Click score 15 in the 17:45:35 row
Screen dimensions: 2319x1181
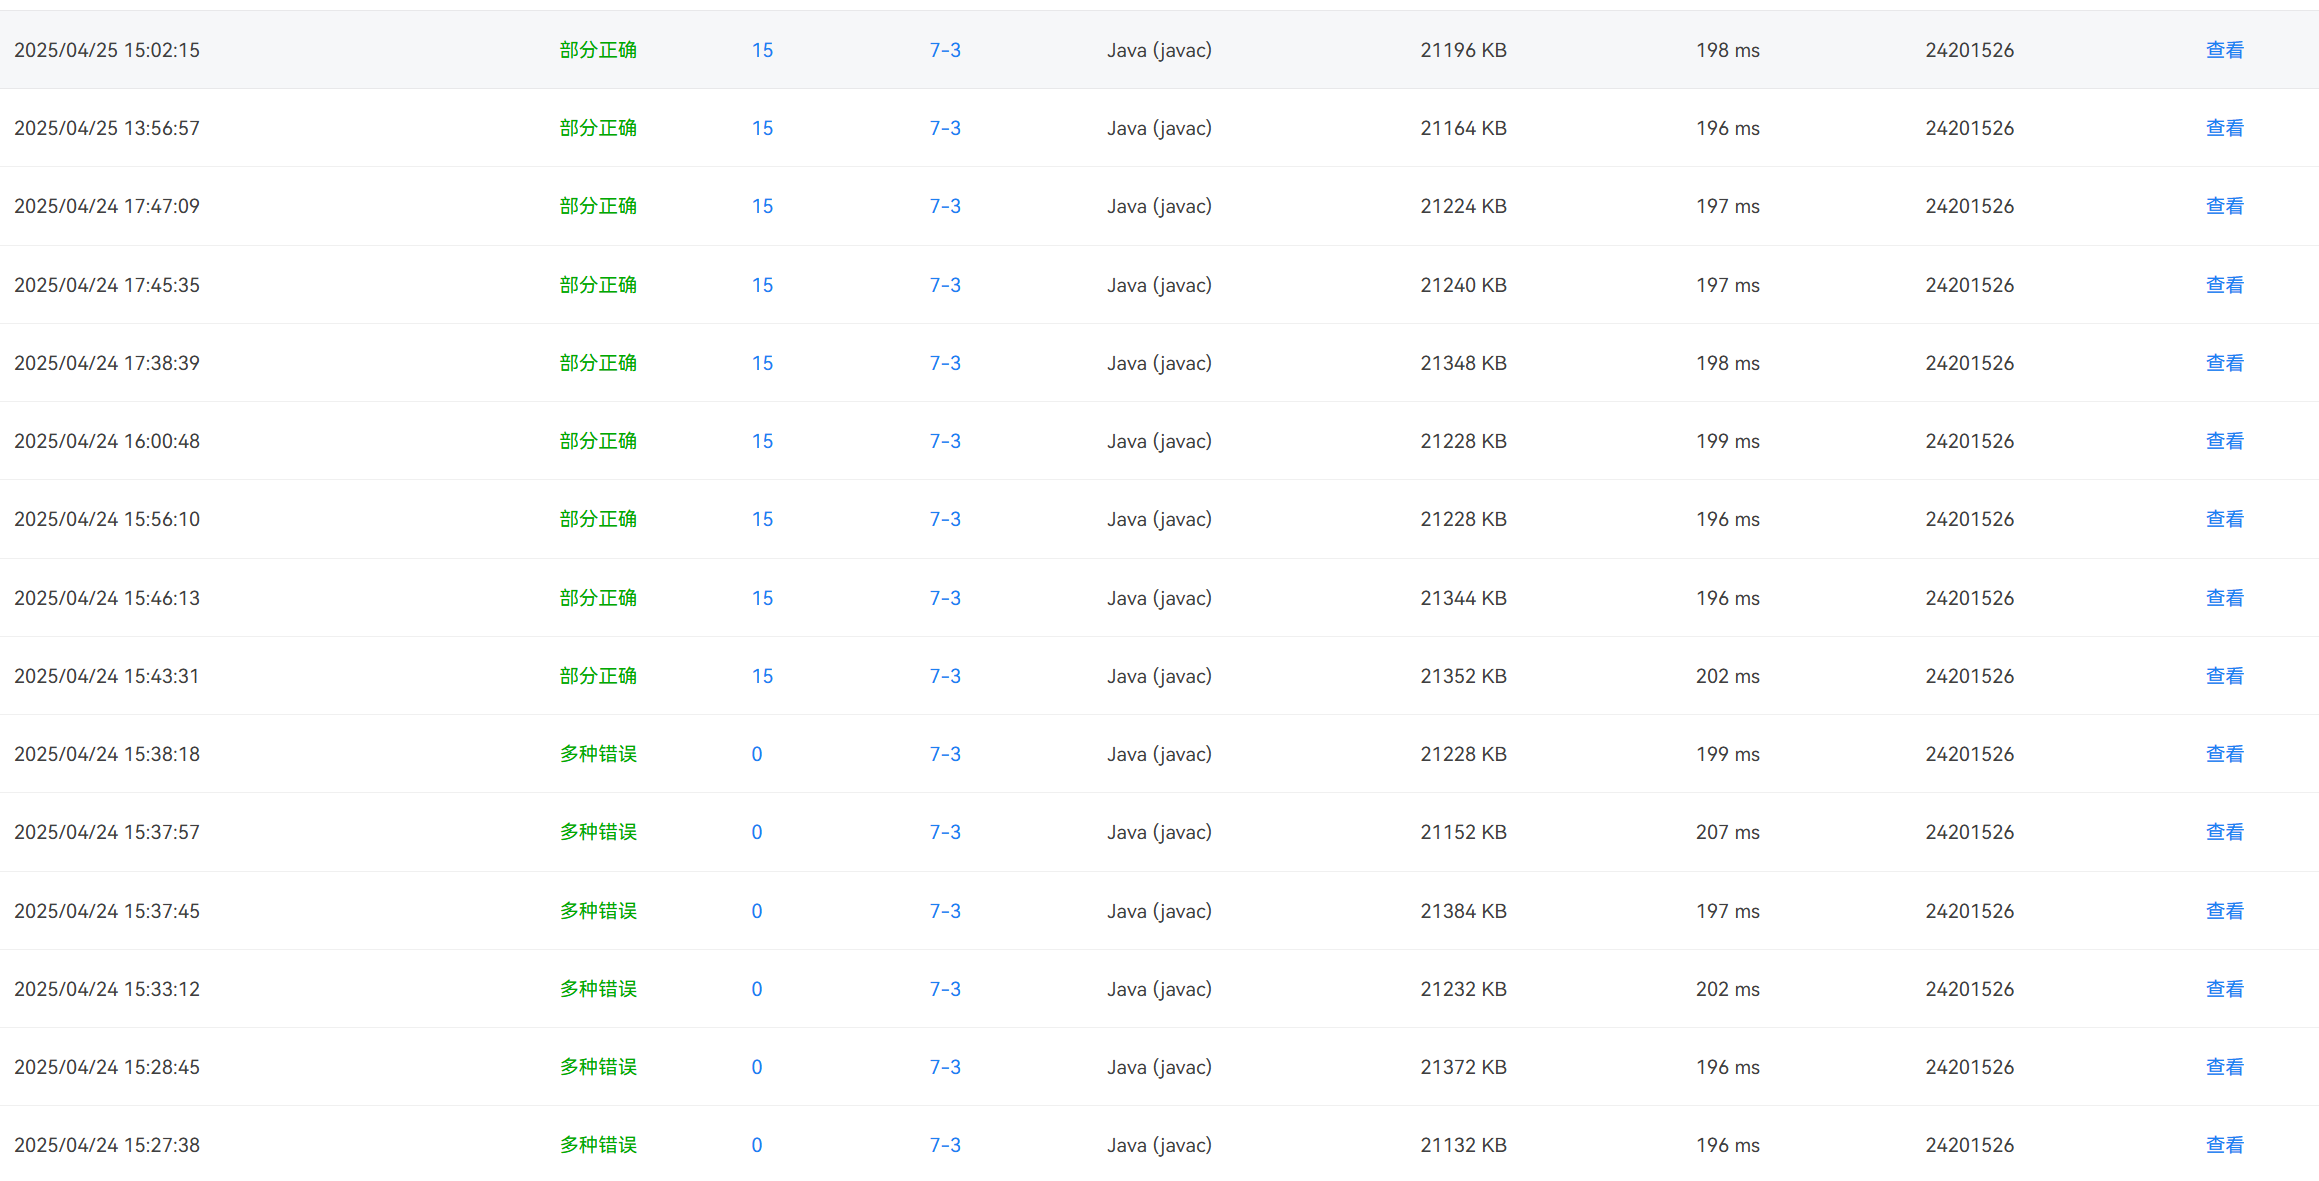[762, 285]
